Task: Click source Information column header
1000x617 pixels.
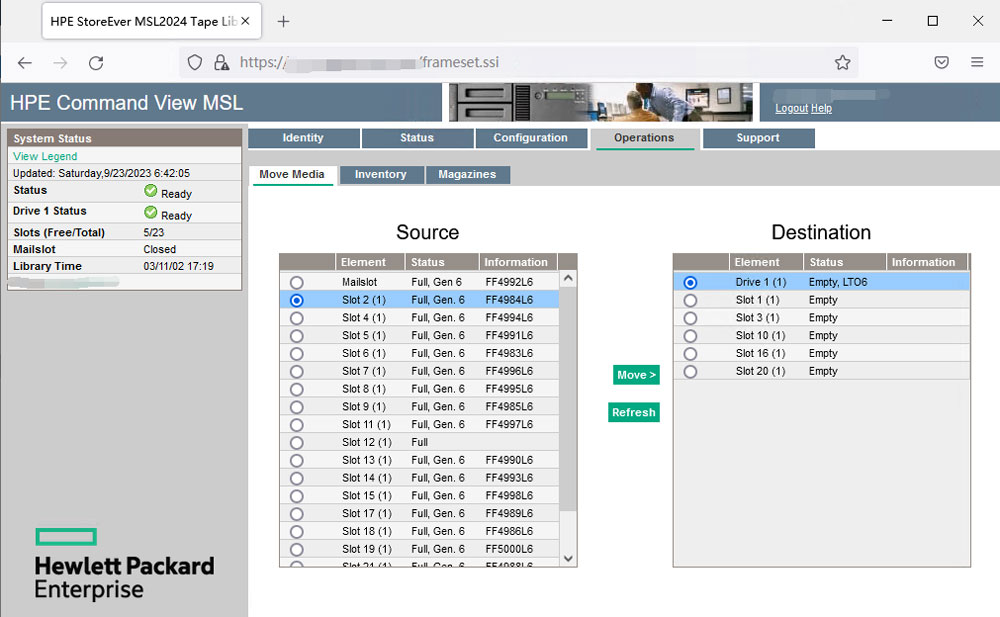Action: pos(517,262)
